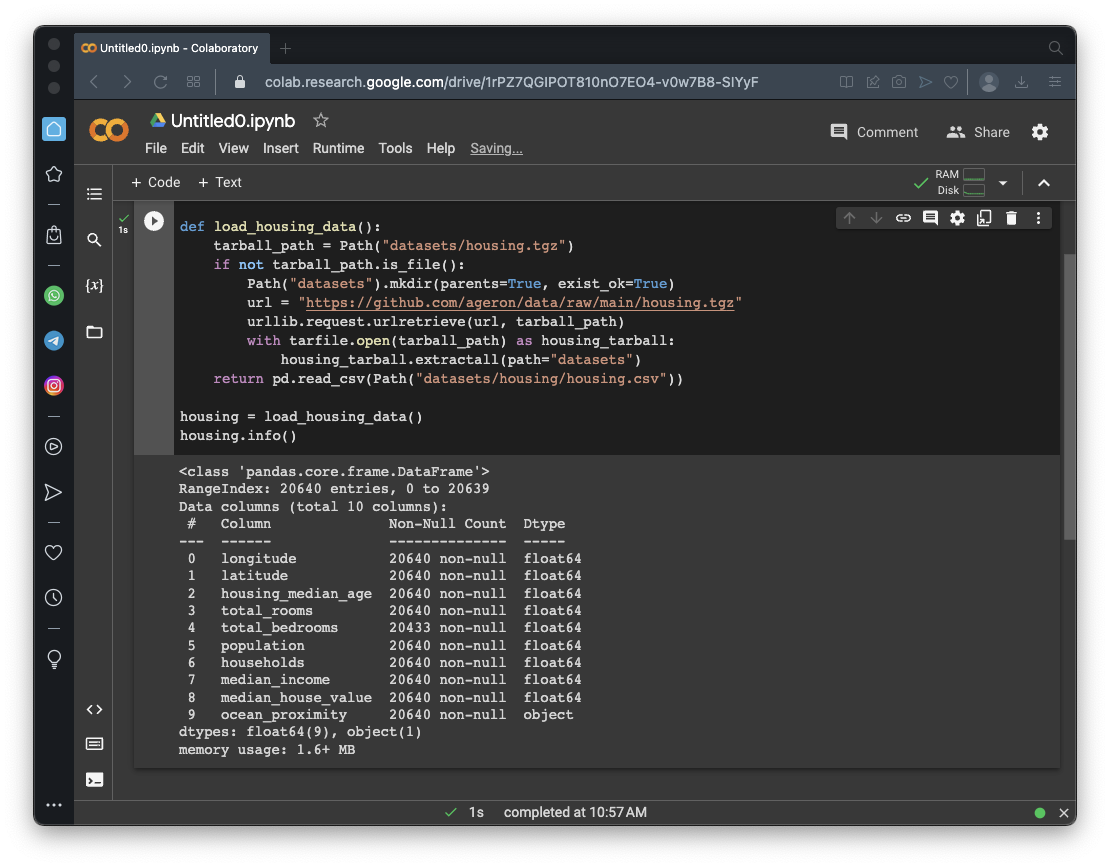Viewport: 1110px width, 867px height.
Task: Run the load_housing_data code cell
Action: coord(153,221)
